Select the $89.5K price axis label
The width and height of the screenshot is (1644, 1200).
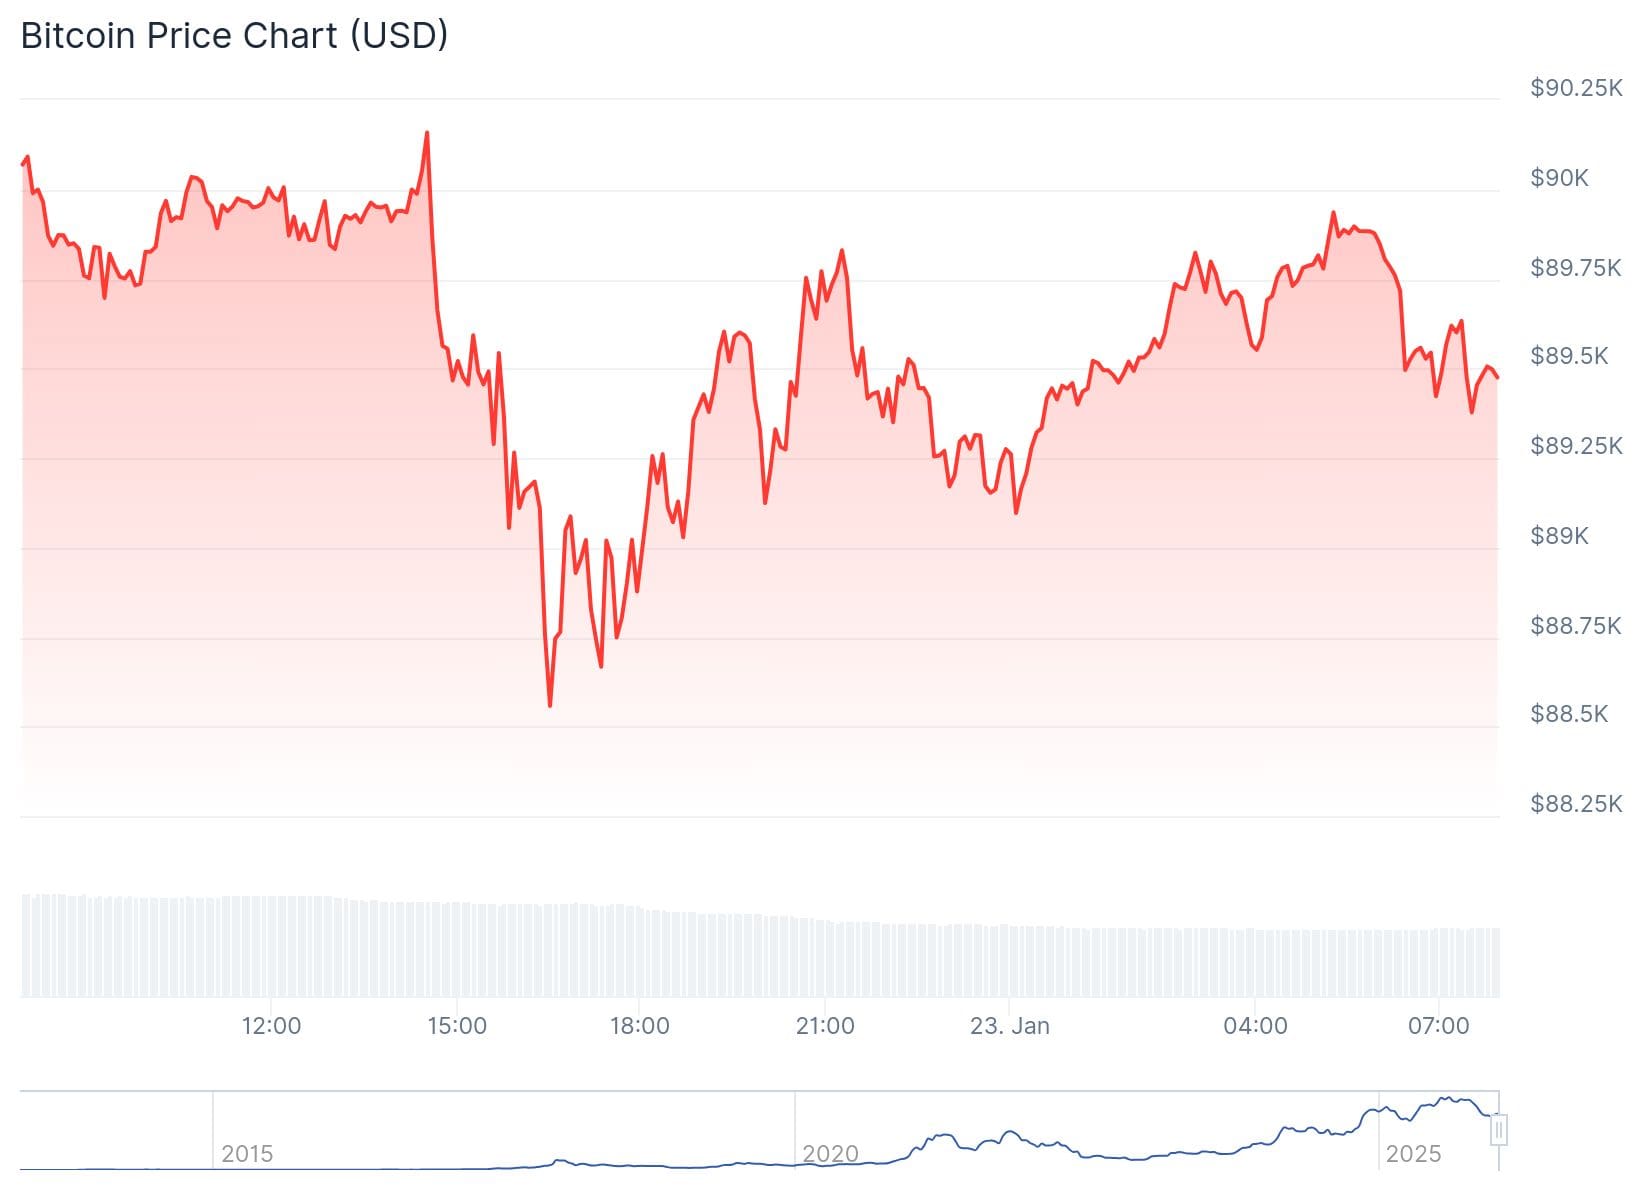click(x=1569, y=356)
